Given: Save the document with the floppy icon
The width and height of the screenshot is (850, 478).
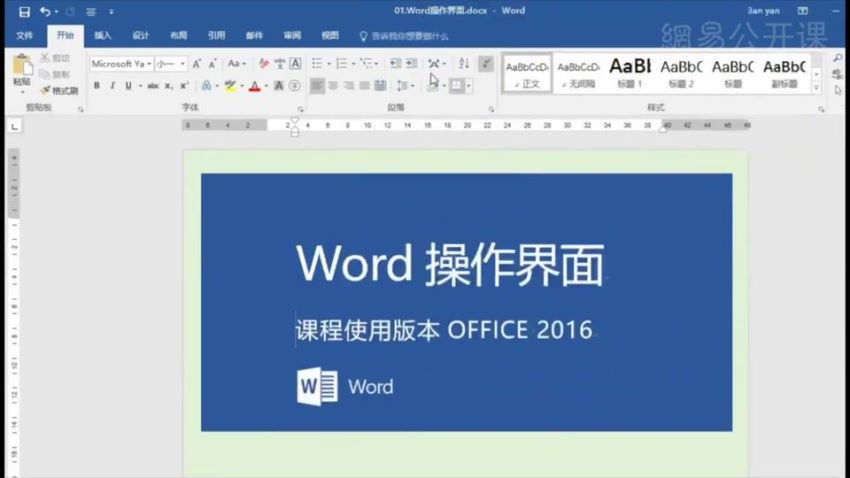Looking at the screenshot, I should [24, 11].
